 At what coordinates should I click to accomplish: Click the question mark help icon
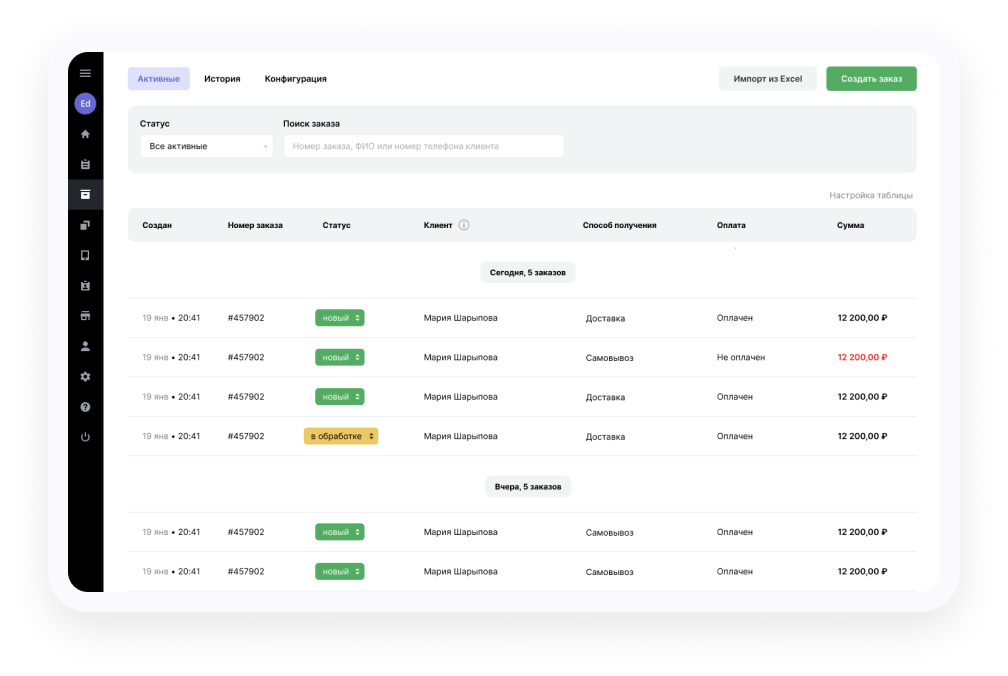pyautogui.click(x=85, y=407)
